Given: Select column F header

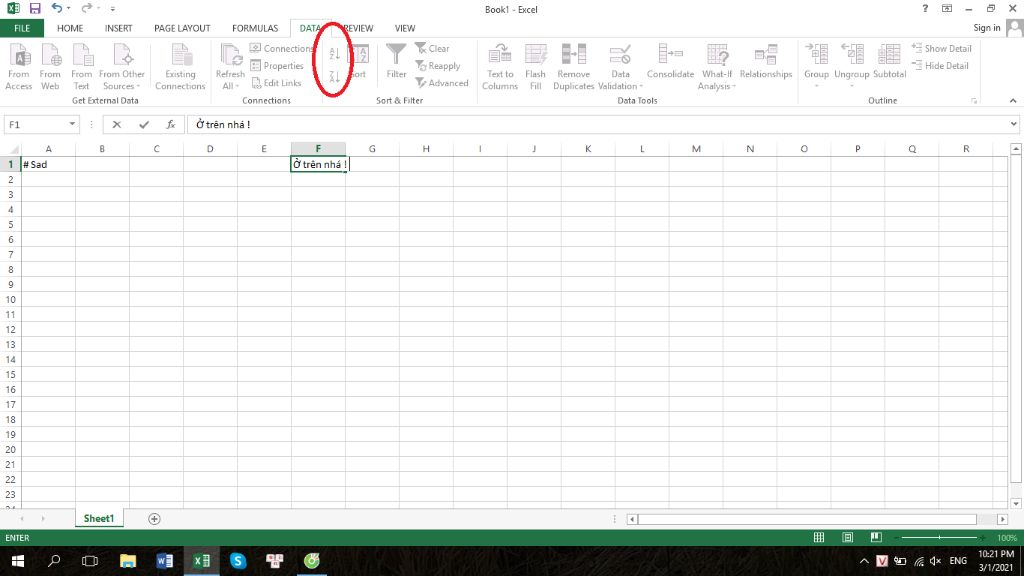Looking at the screenshot, I should [318, 149].
